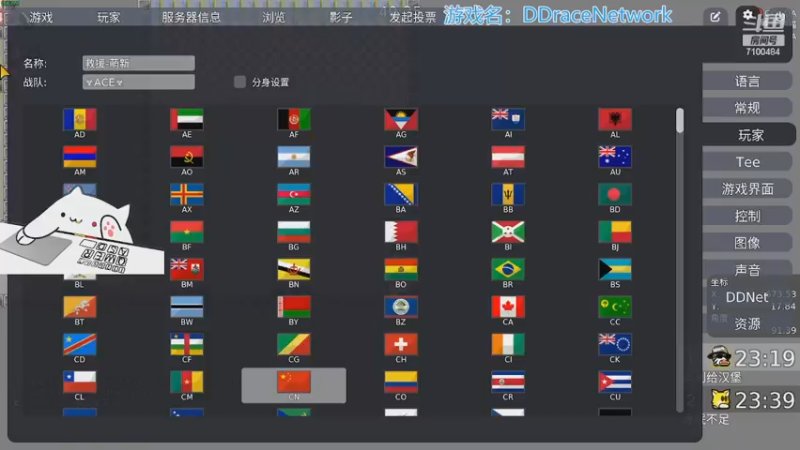800x450 pixels.
Task: Select the BG Bulgaria flag
Action: click(294, 232)
